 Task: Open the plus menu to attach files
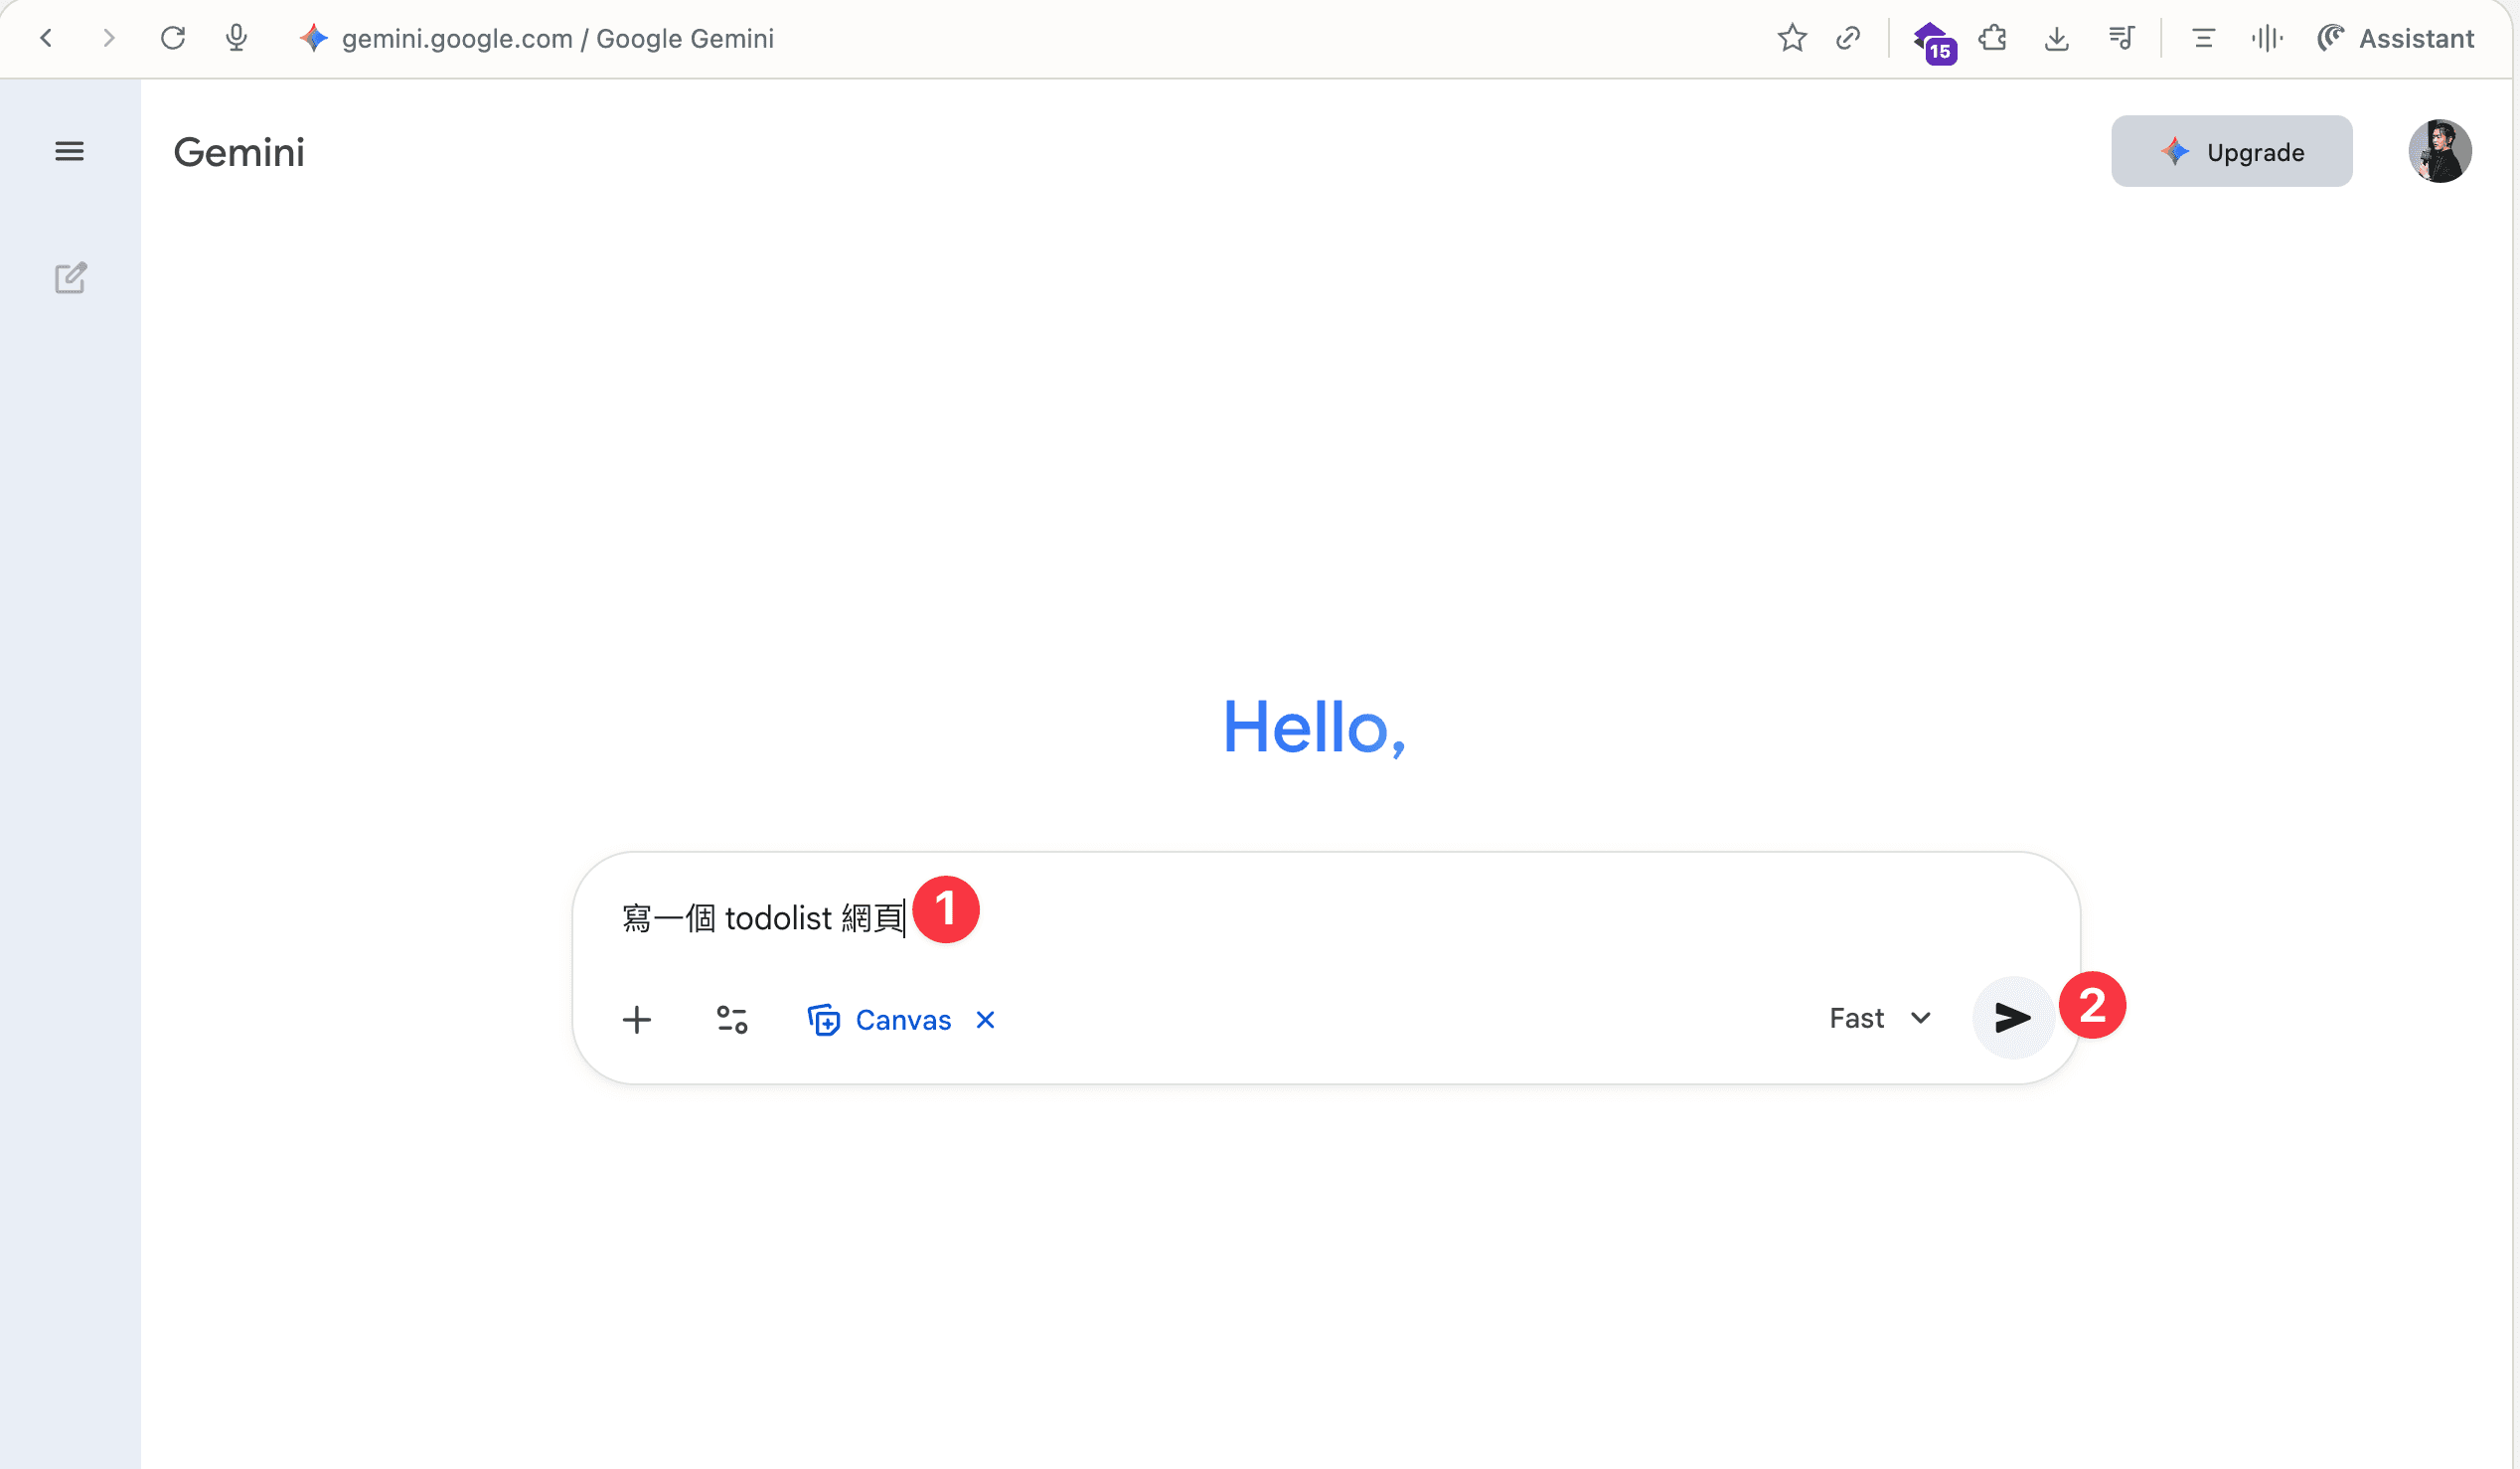[637, 1019]
